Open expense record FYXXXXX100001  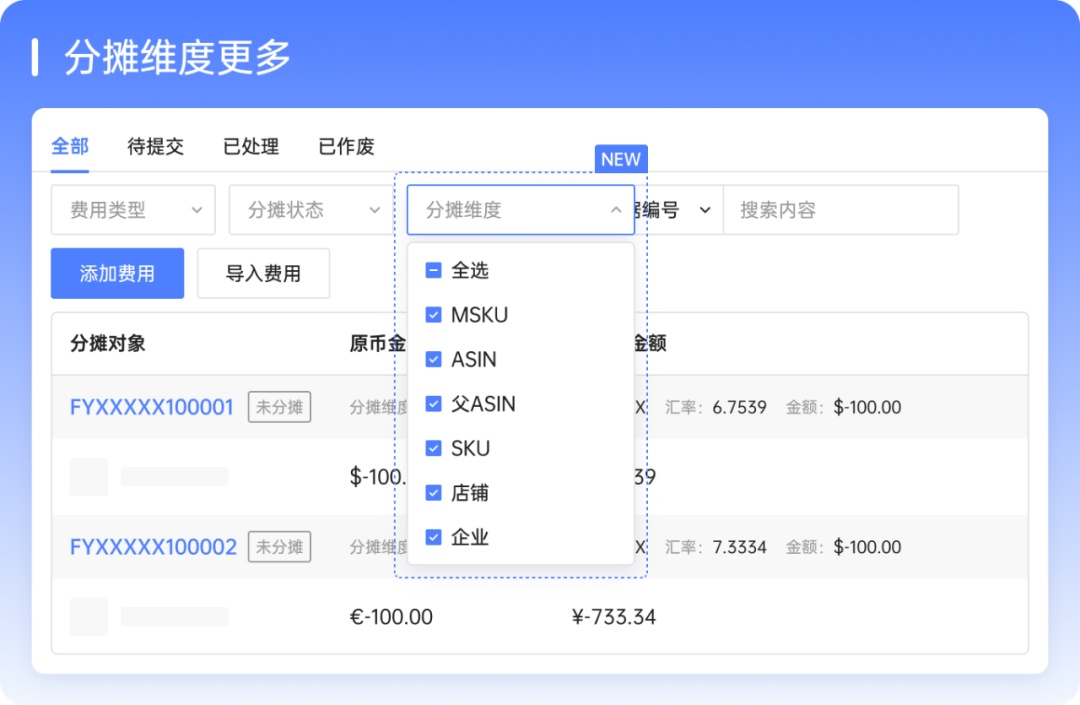pyautogui.click(x=152, y=407)
